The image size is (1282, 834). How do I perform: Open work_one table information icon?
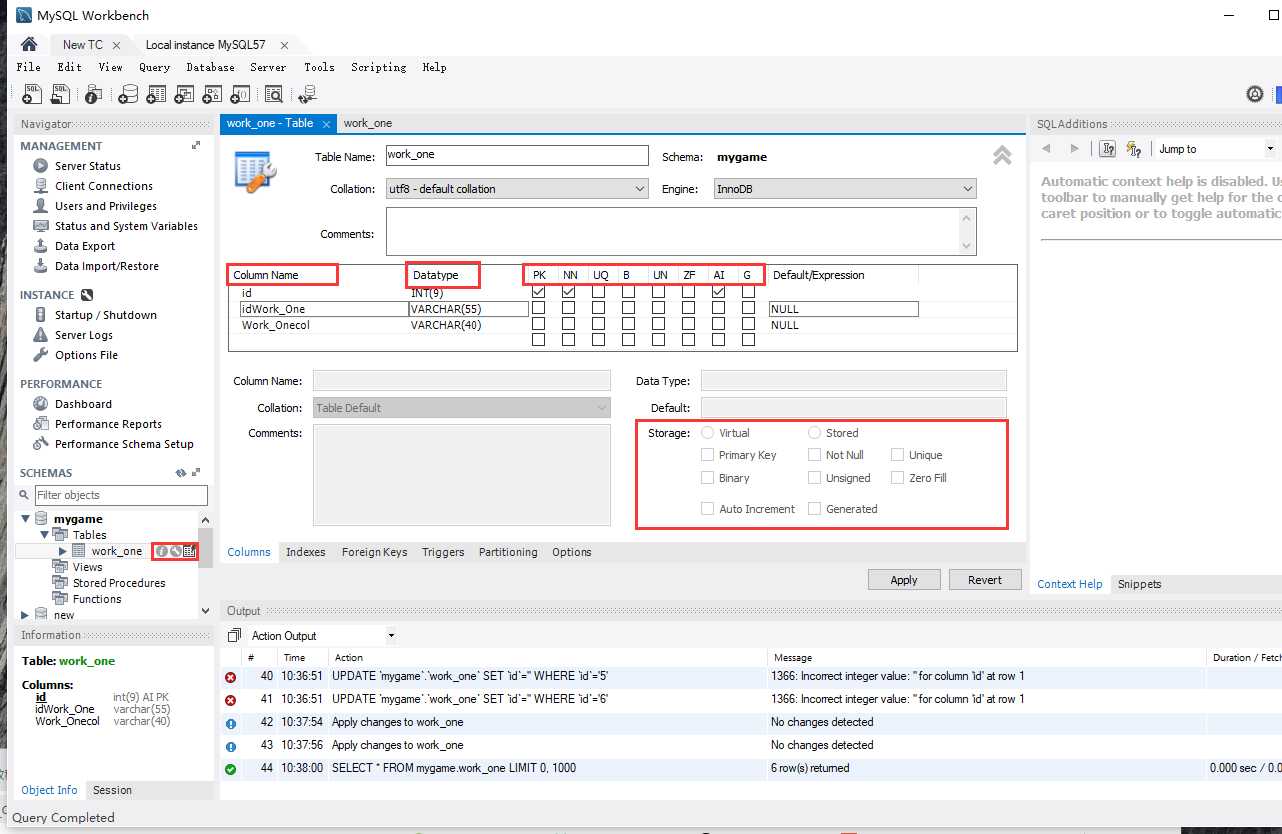pos(161,551)
